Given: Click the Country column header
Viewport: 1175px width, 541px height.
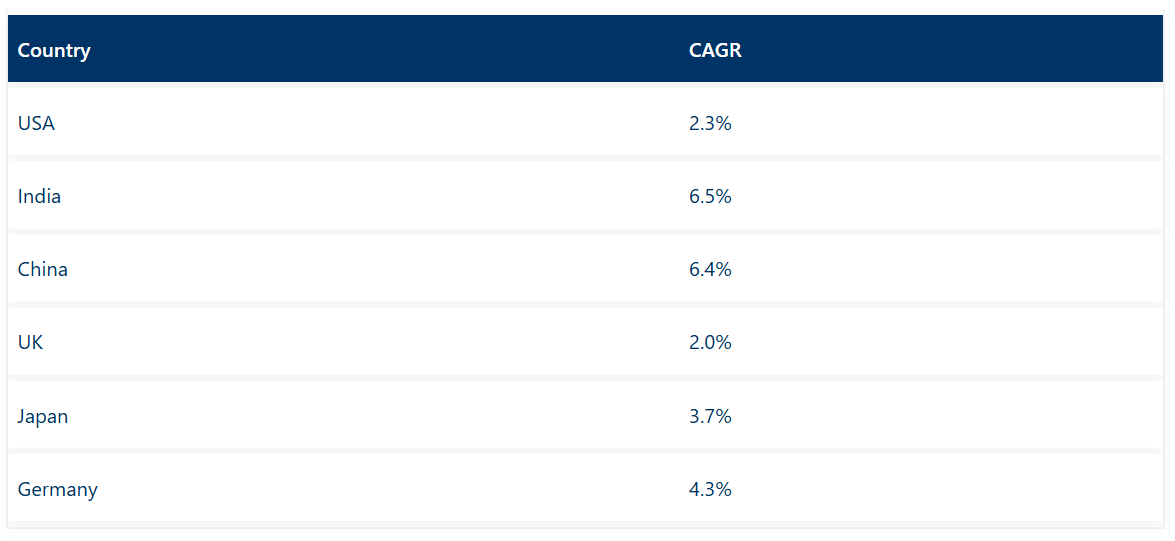Looking at the screenshot, I should (54, 50).
